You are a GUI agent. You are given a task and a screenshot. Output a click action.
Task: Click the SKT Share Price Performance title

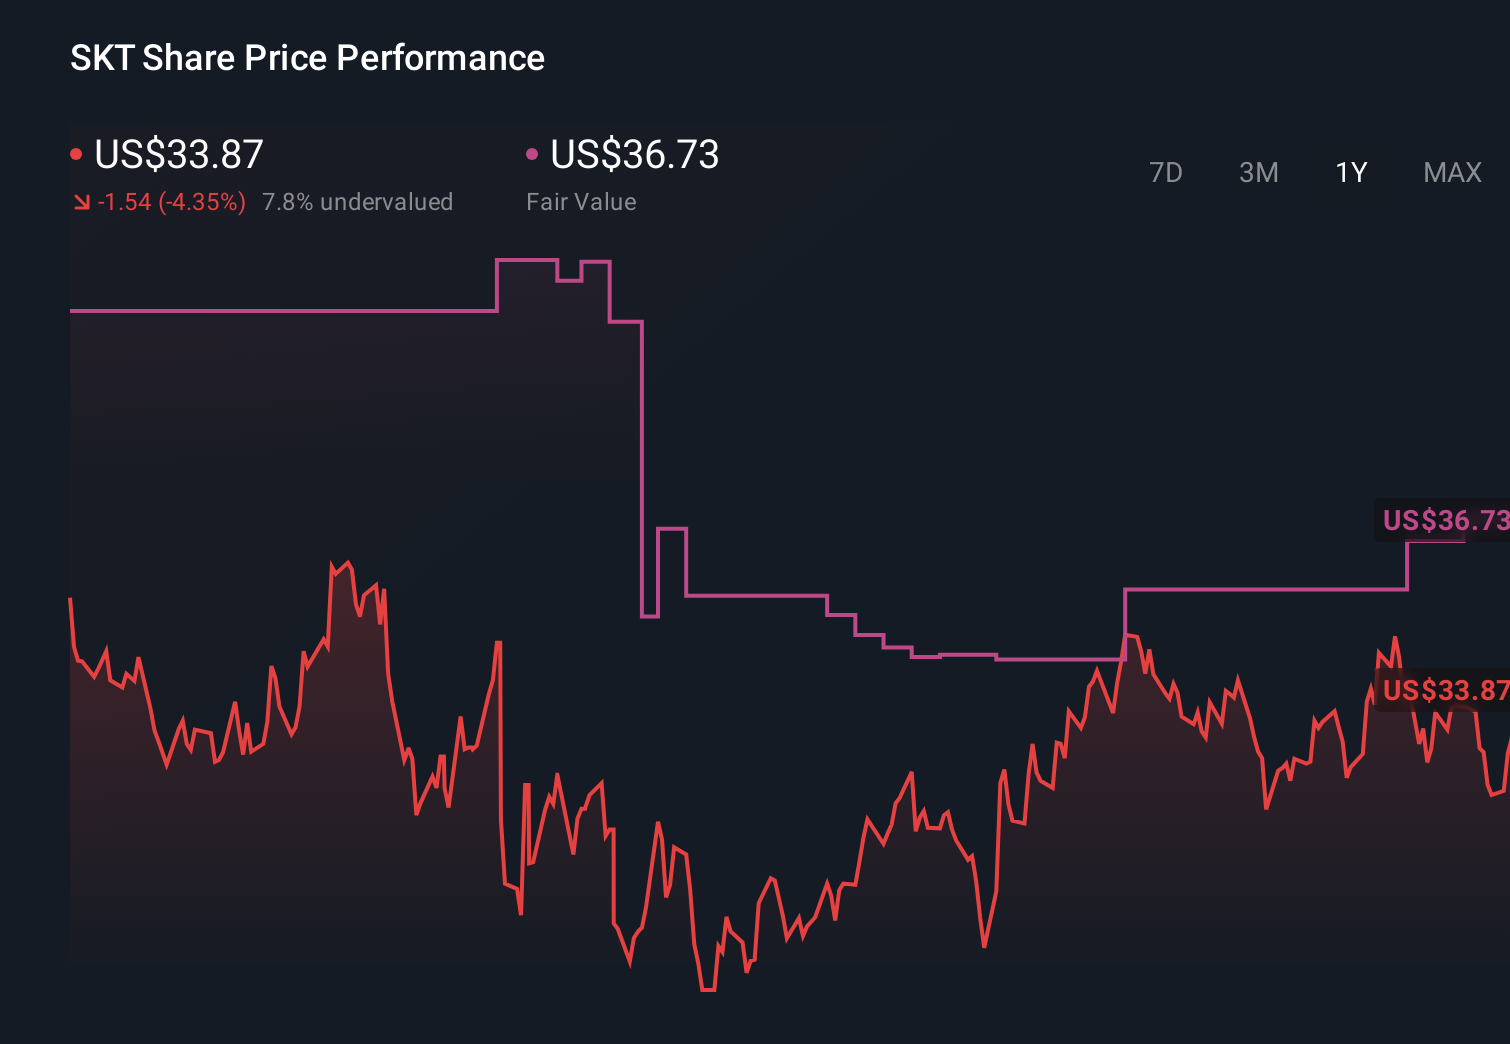pos(307,57)
